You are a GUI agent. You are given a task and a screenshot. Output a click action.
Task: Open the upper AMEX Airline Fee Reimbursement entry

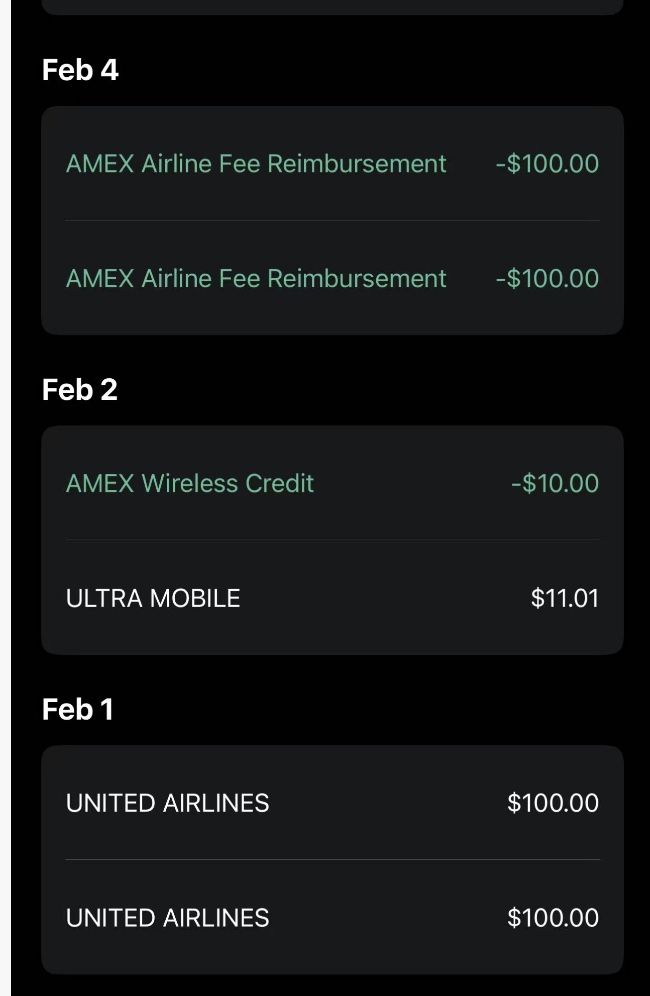(256, 164)
